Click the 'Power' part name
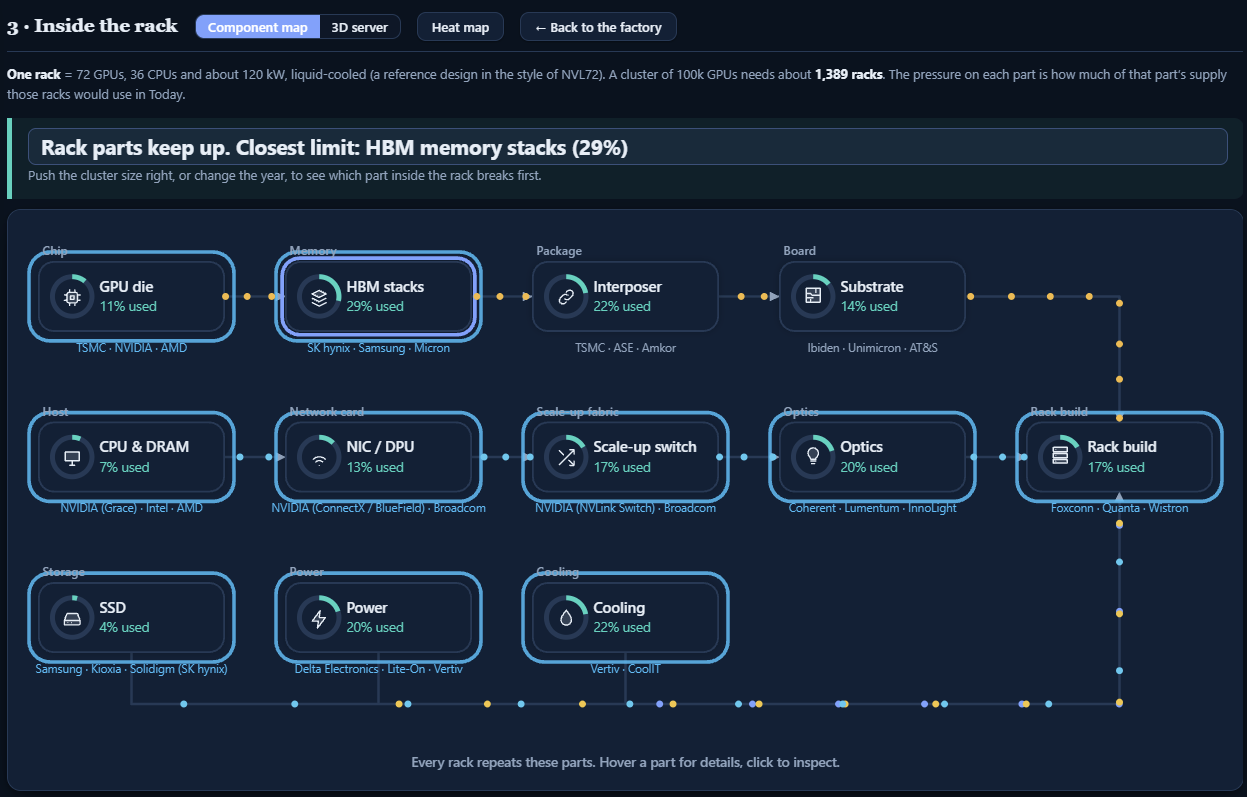 coord(367,608)
